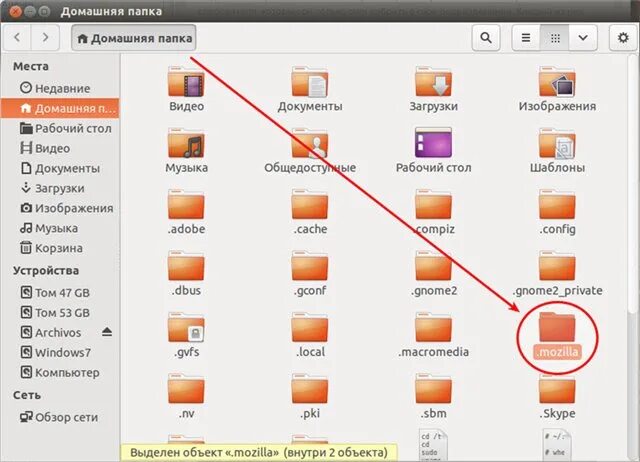The width and height of the screenshot is (640, 462).
Task: Click the Домашняя папка path bar button
Action: tap(134, 38)
